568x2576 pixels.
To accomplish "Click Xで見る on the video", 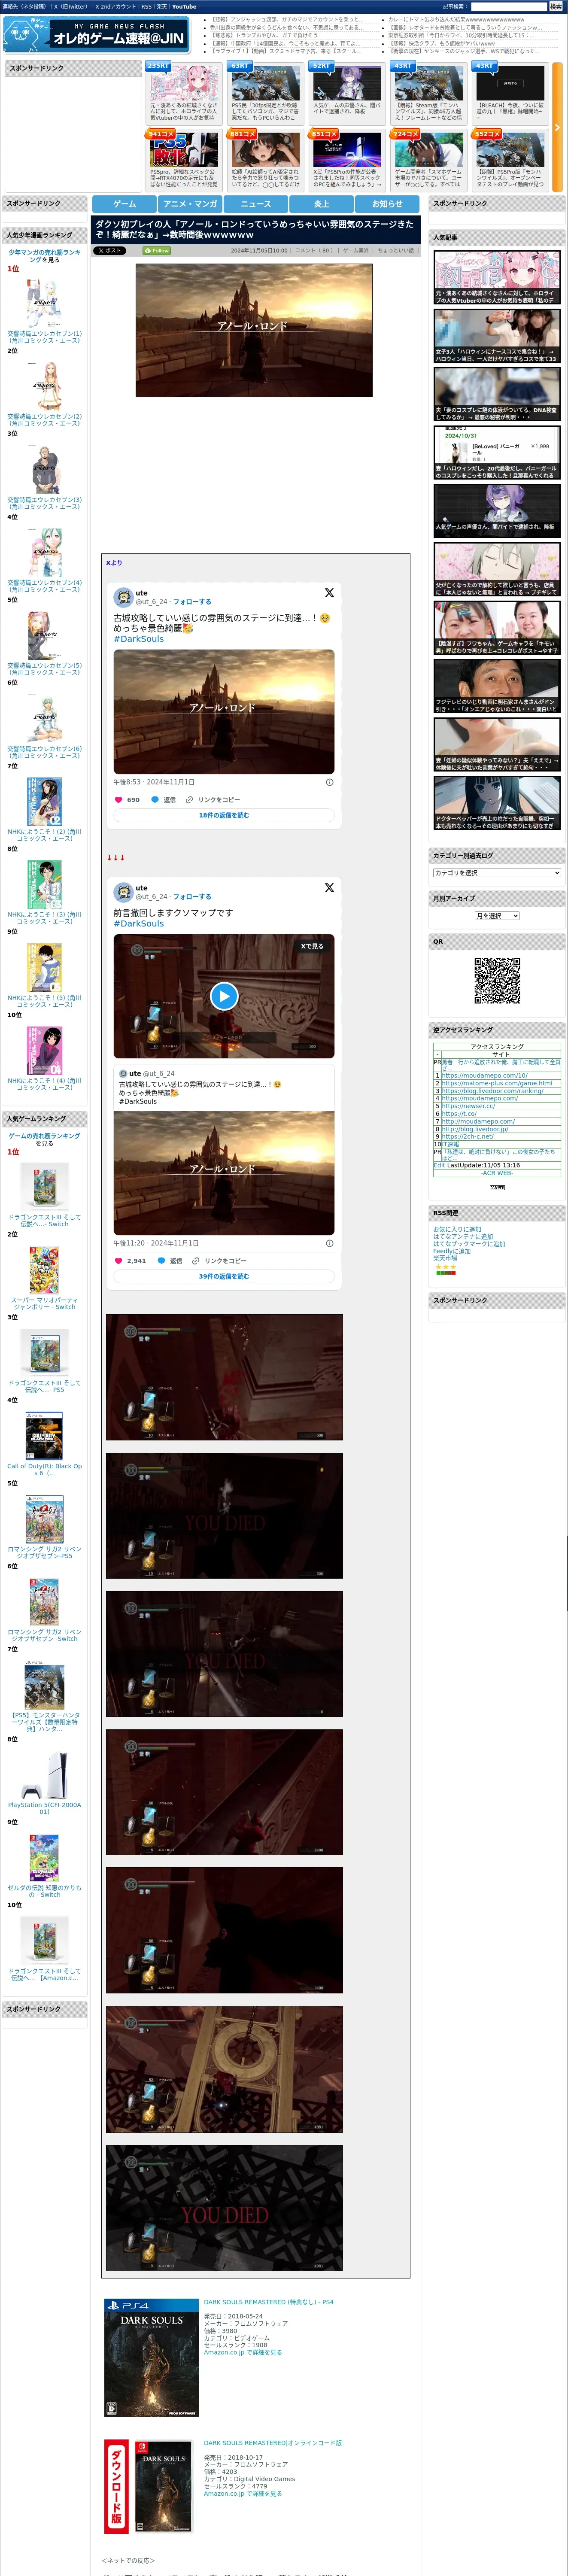I will coord(313,946).
